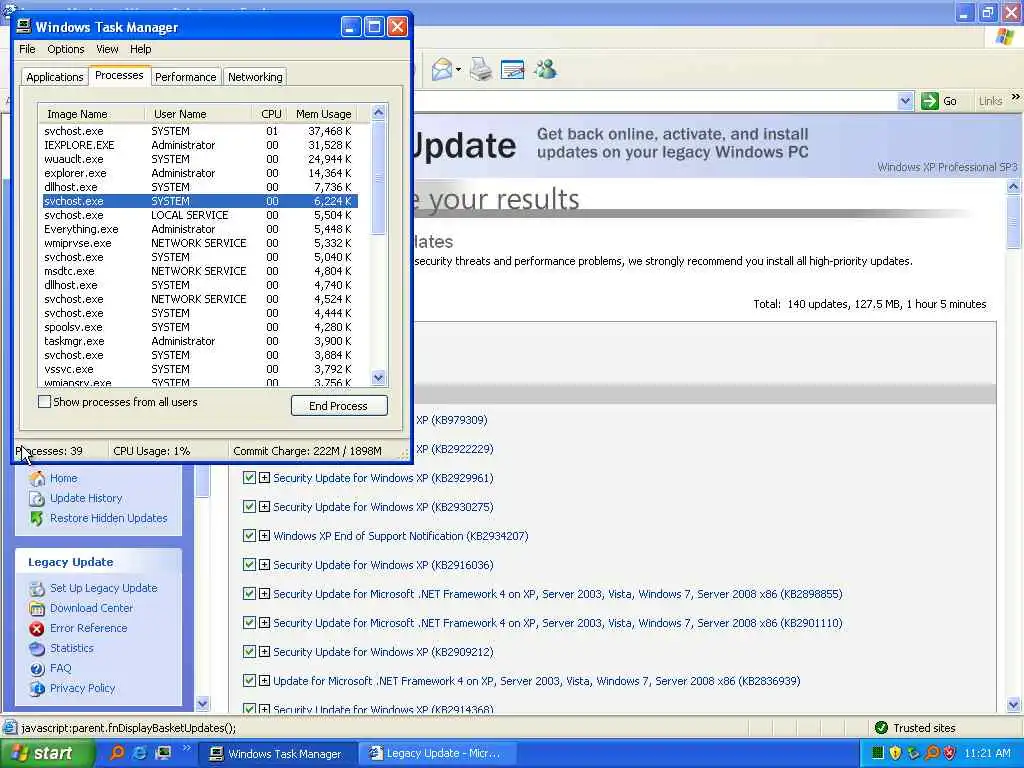Uncheck update KB2916036 checkbox
Image resolution: width=1024 pixels, height=768 pixels.
click(249, 564)
